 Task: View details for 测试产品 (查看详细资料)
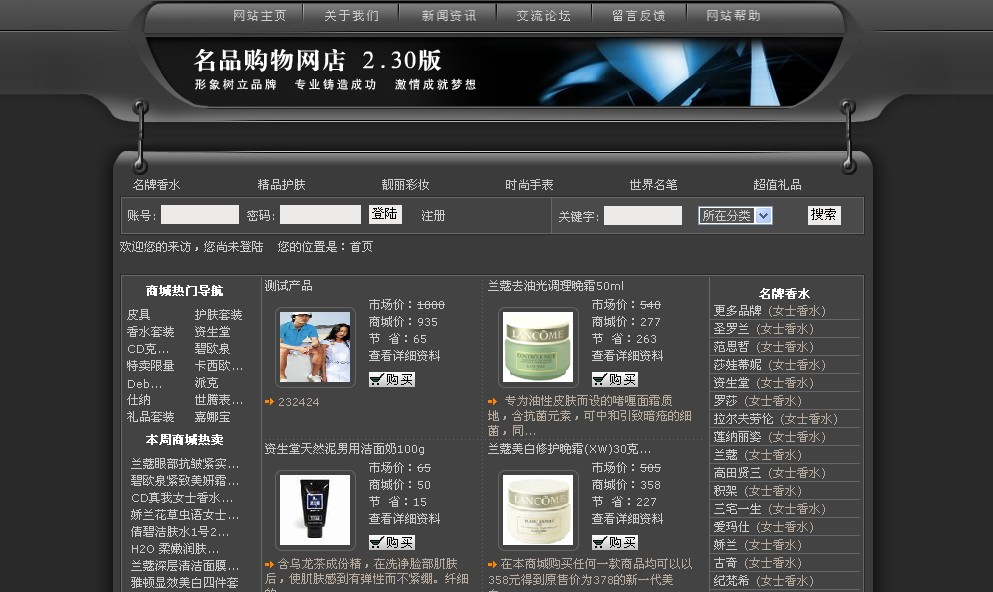pyautogui.click(x=404, y=356)
